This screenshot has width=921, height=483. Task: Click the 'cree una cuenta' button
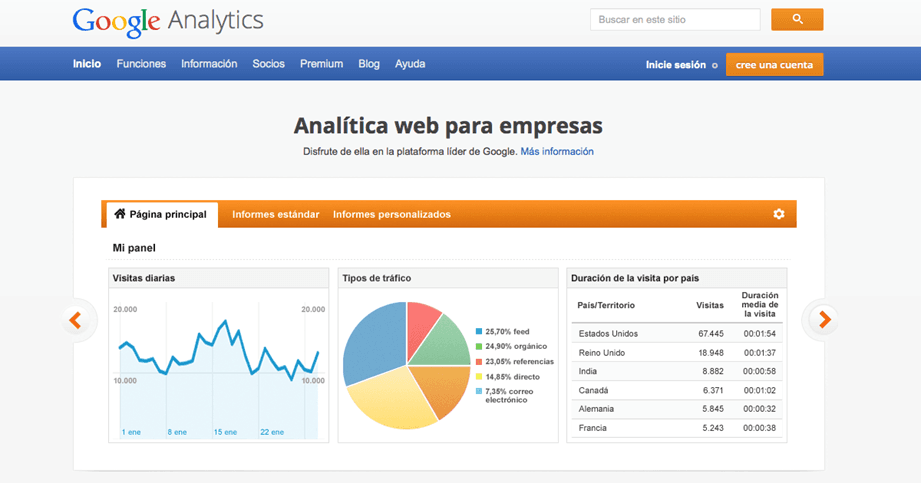coord(774,65)
